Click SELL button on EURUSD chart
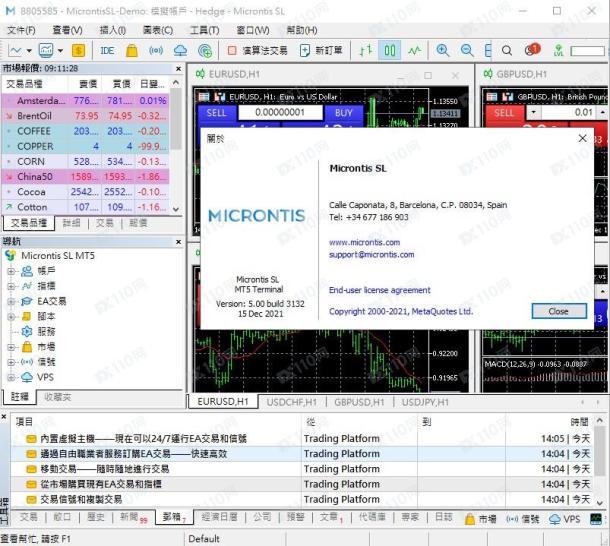 point(216,113)
